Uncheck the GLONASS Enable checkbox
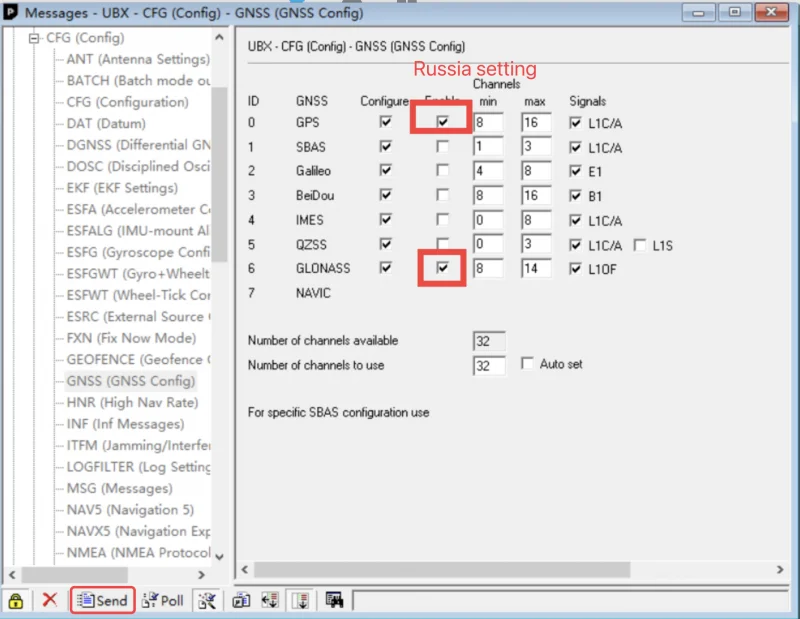The image size is (800, 619). 442,268
